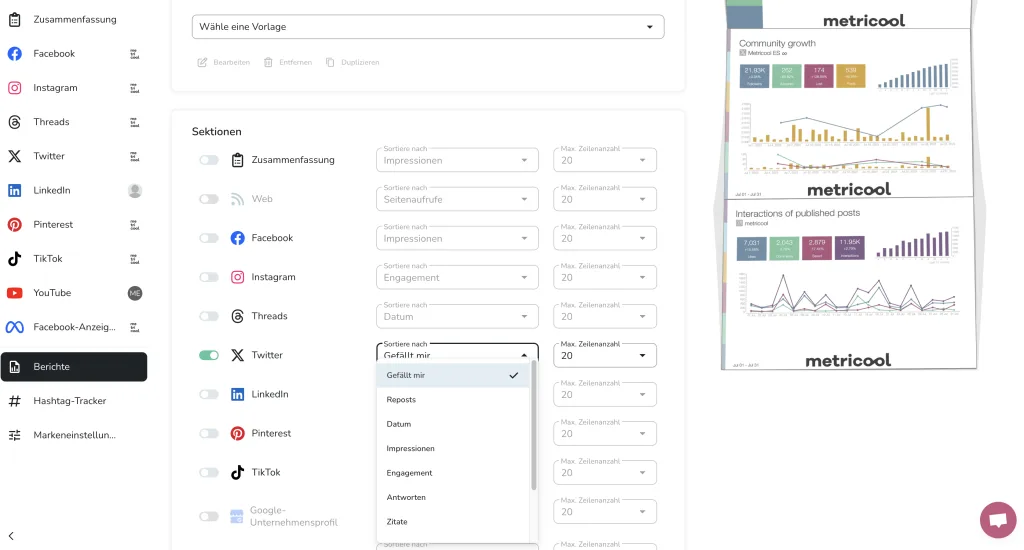Turn on the Instagram section toggle

pos(209,277)
